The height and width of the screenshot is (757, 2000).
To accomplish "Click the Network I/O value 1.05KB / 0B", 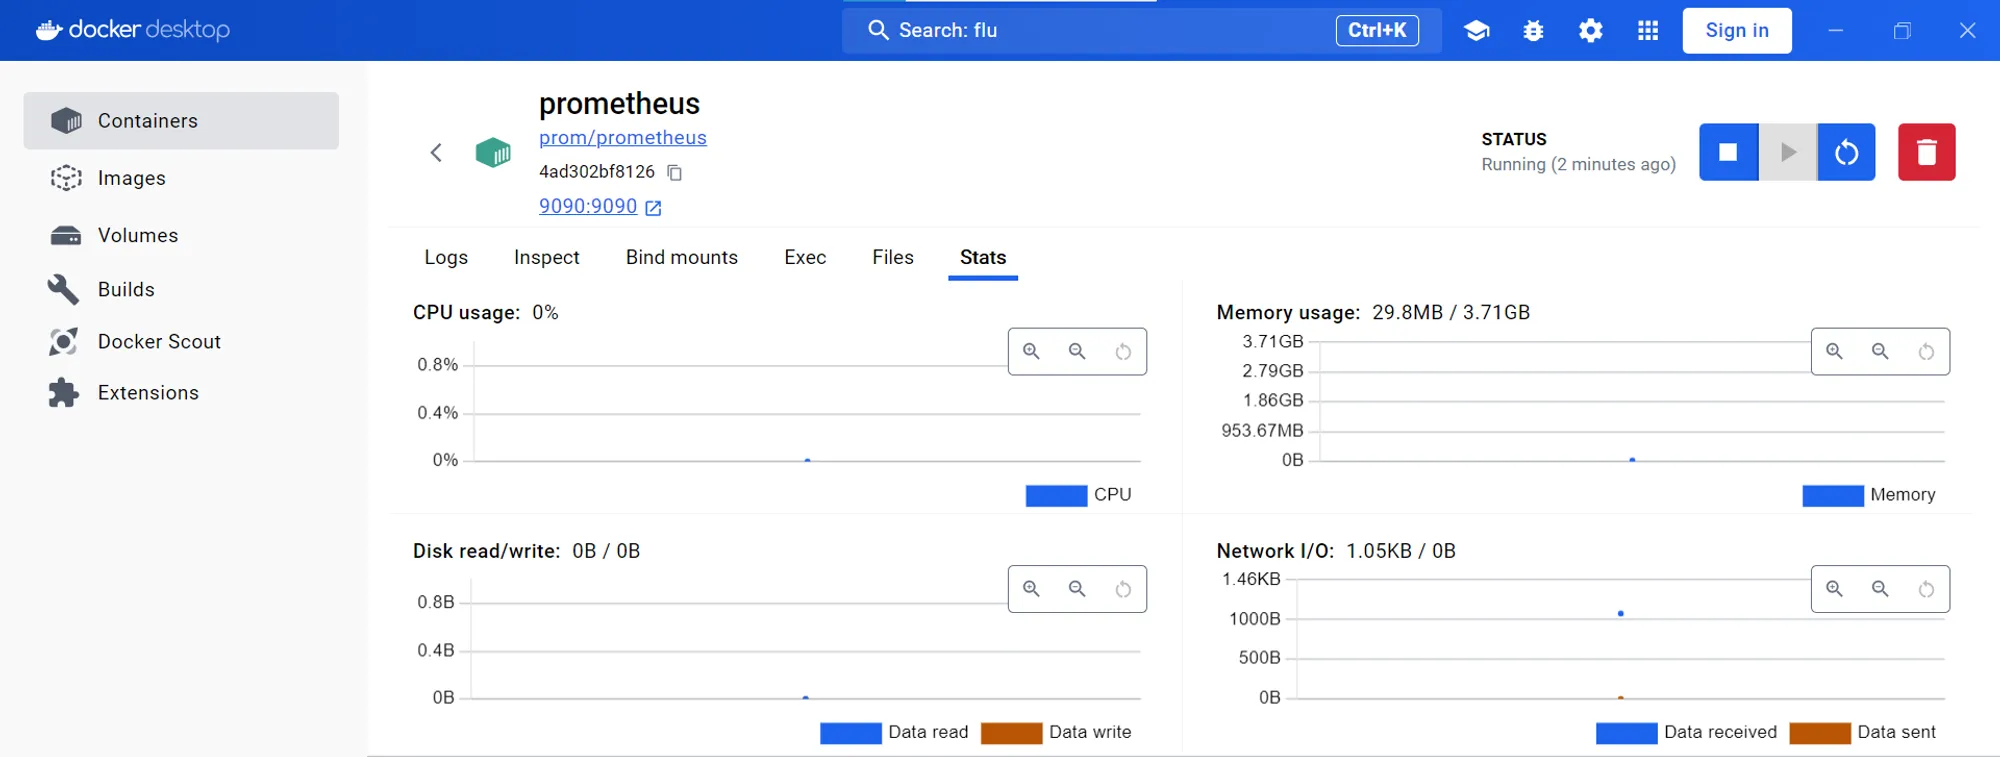I will pyautogui.click(x=1401, y=551).
